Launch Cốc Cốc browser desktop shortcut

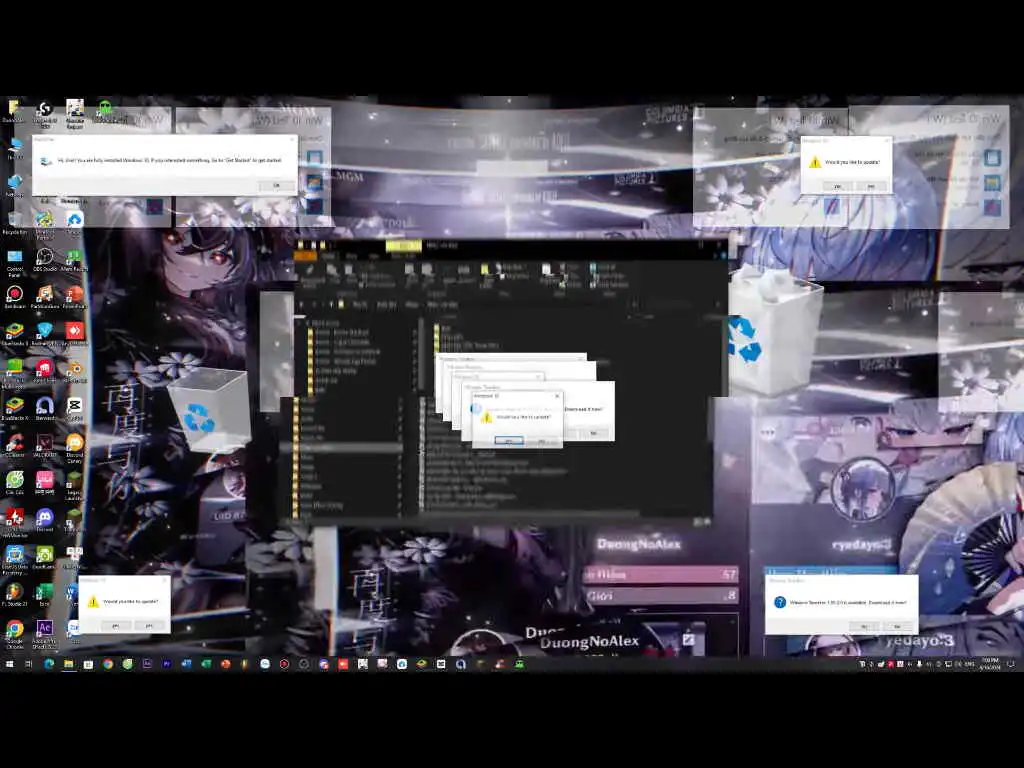pyautogui.click(x=14, y=481)
